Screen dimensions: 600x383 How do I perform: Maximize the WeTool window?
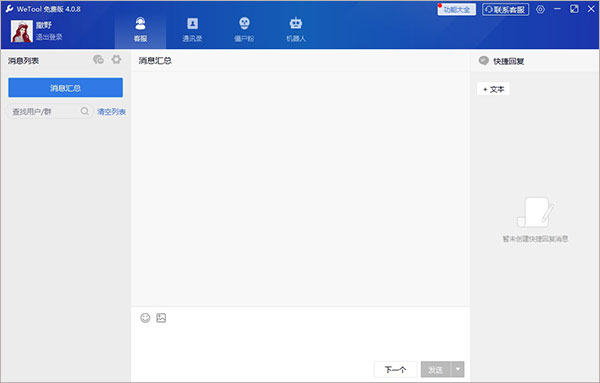574,9
